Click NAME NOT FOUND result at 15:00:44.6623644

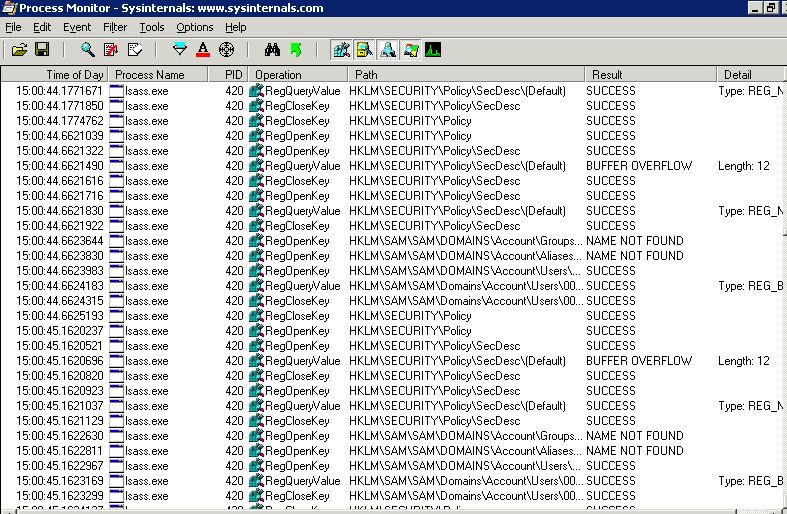pyautogui.click(x=635, y=241)
